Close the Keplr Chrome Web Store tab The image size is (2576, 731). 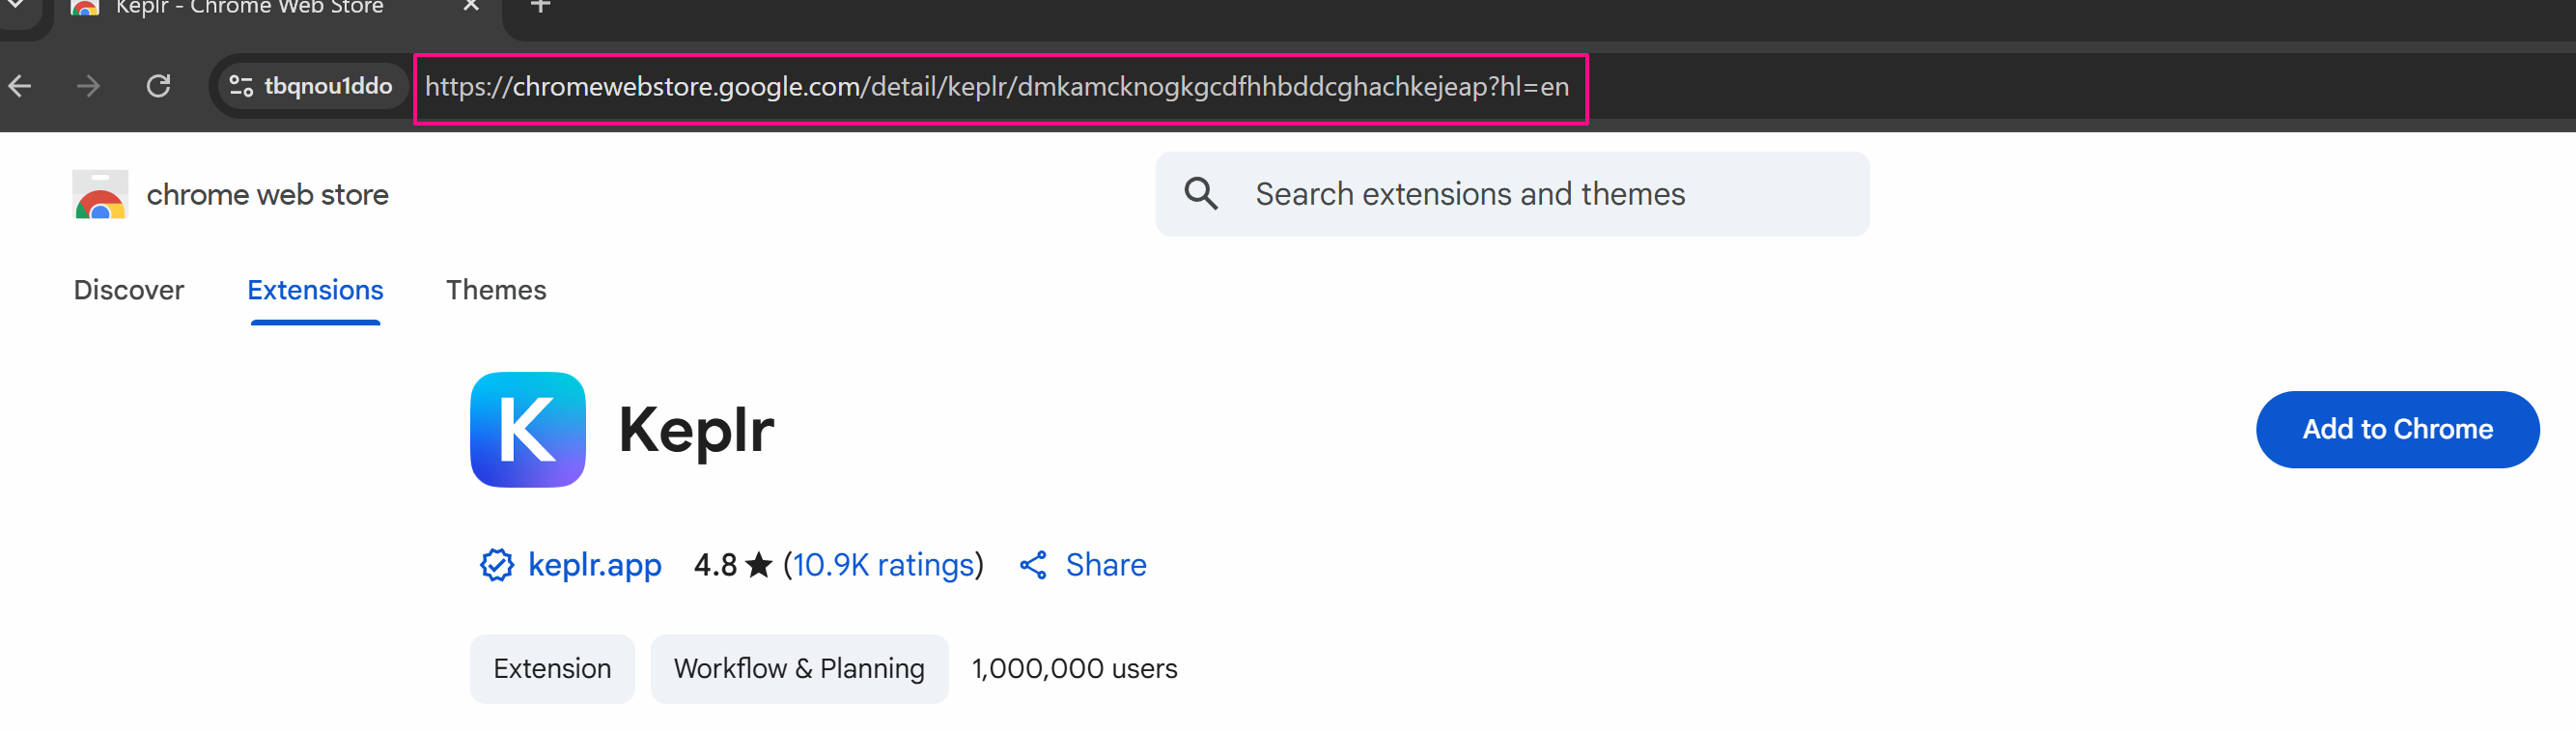[471, 7]
